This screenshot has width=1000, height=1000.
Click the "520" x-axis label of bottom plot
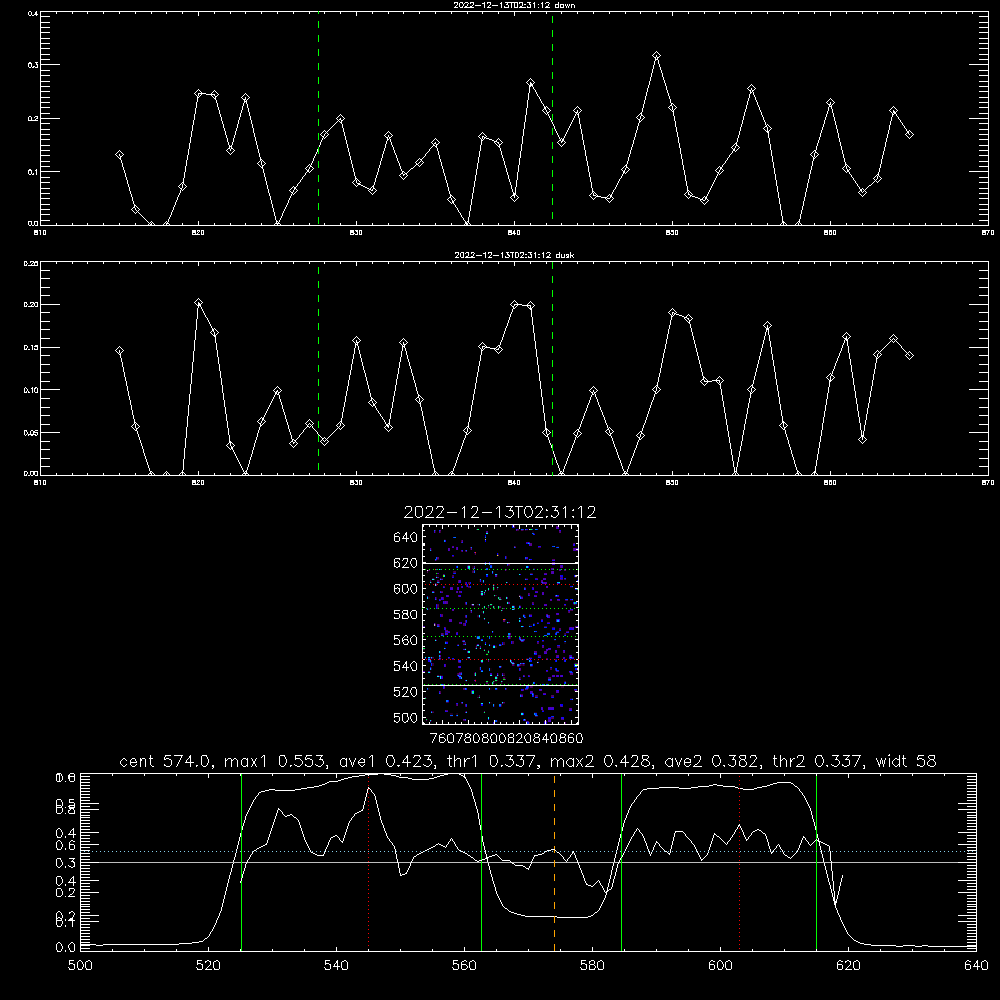pos(208,966)
